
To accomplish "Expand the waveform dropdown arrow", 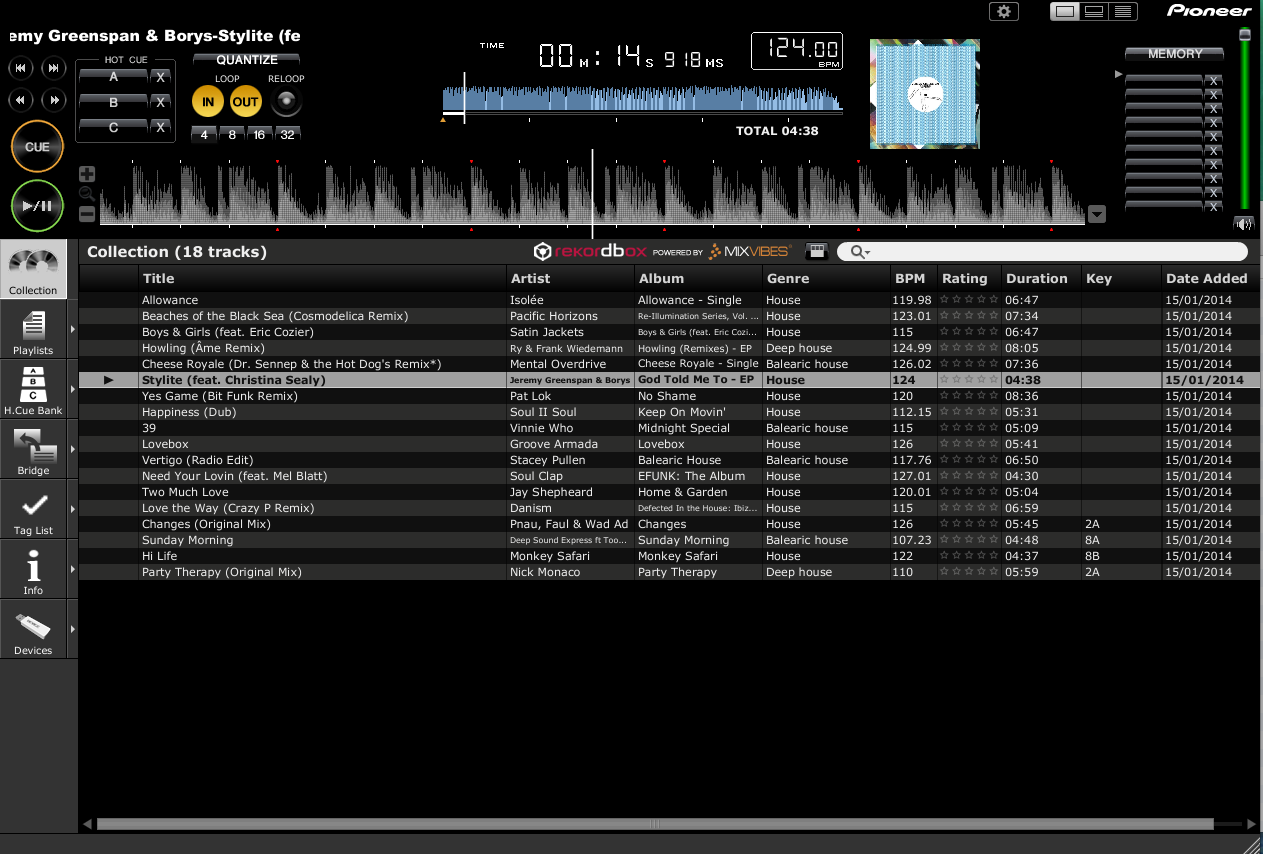I will [x=1097, y=214].
